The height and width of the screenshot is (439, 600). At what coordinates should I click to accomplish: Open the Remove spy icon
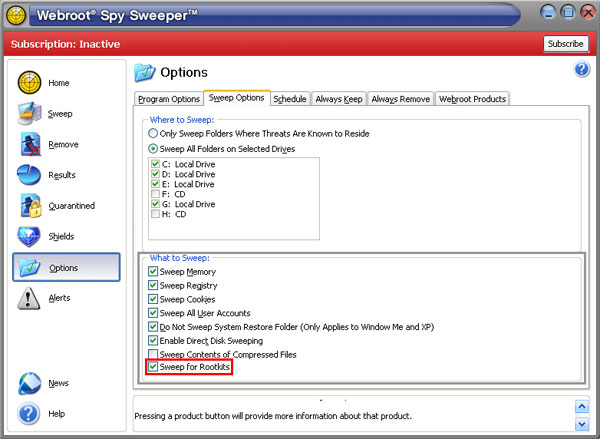(x=30, y=144)
